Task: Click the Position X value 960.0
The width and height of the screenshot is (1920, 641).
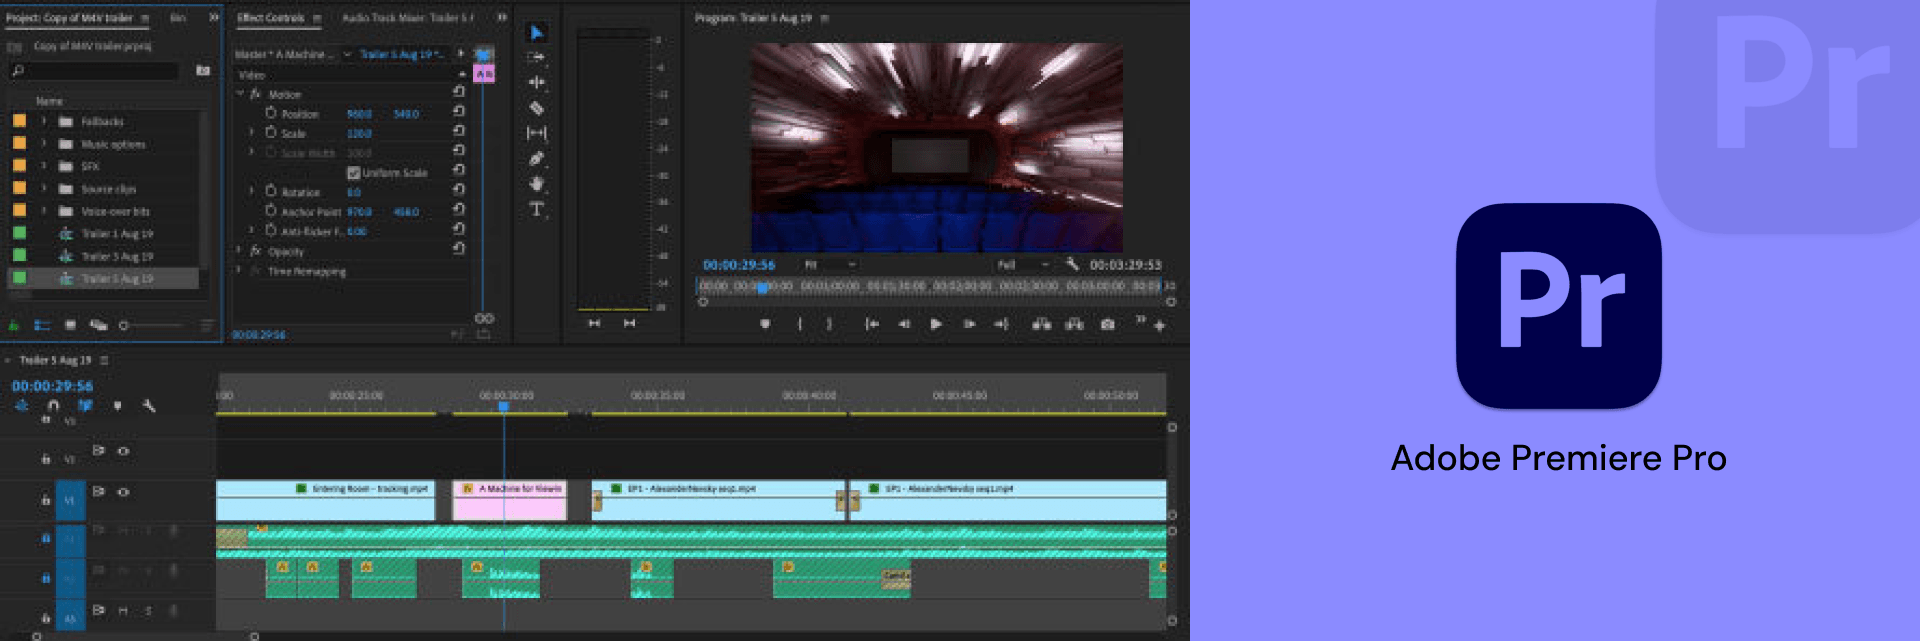Action: click(359, 114)
